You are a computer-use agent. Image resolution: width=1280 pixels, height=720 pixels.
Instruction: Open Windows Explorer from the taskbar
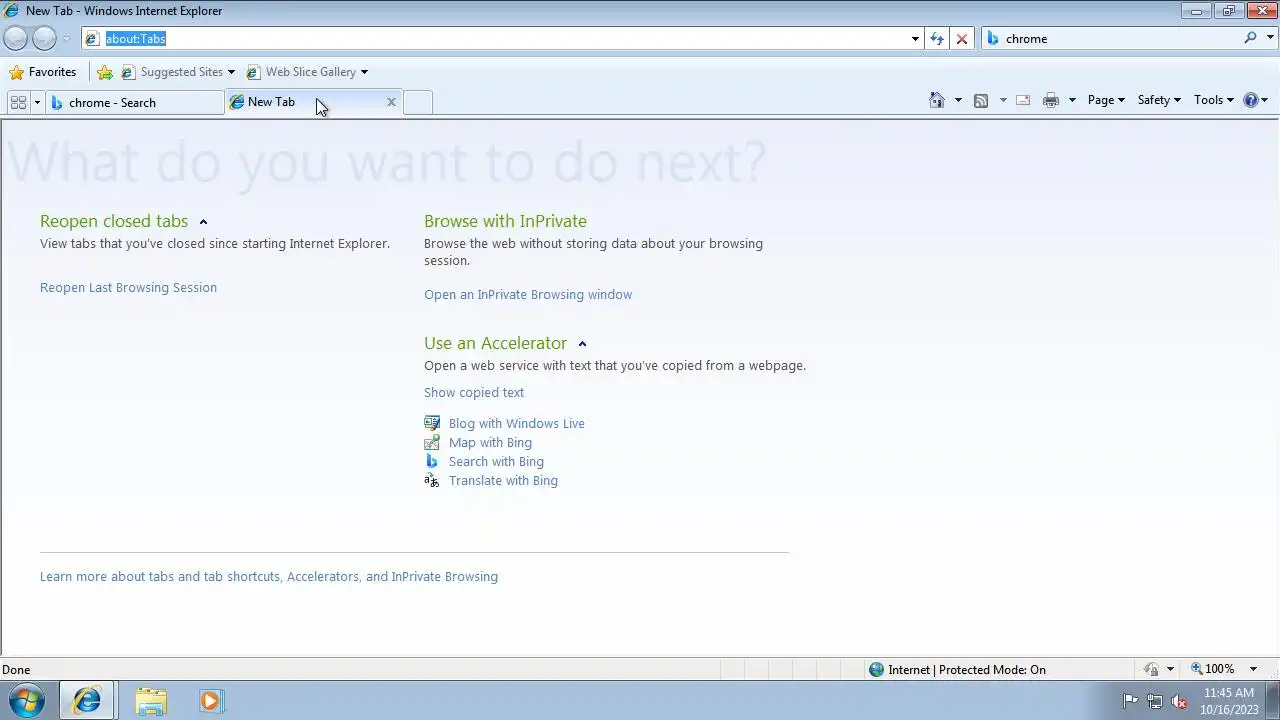[151, 701]
